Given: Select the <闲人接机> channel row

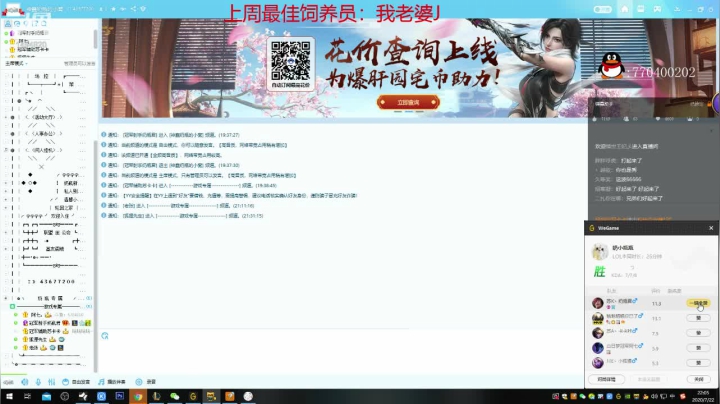Looking at the screenshot, I should (45, 150).
